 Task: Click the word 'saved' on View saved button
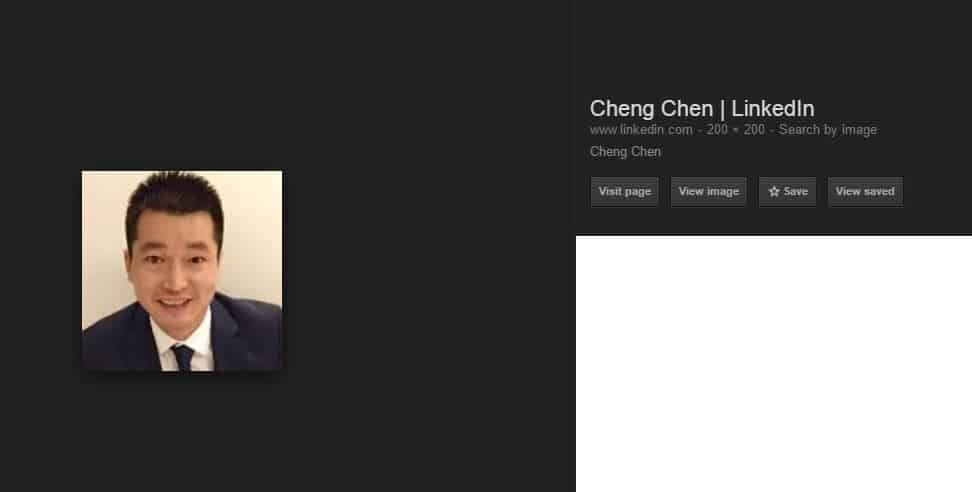pyautogui.click(x=879, y=191)
